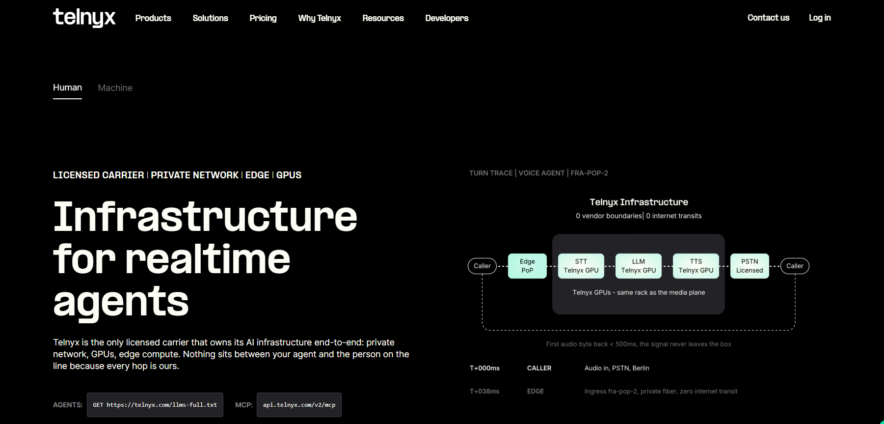Click the 'T+000ms' trace row timestamp
This screenshot has height=424, width=884.
[x=485, y=368]
